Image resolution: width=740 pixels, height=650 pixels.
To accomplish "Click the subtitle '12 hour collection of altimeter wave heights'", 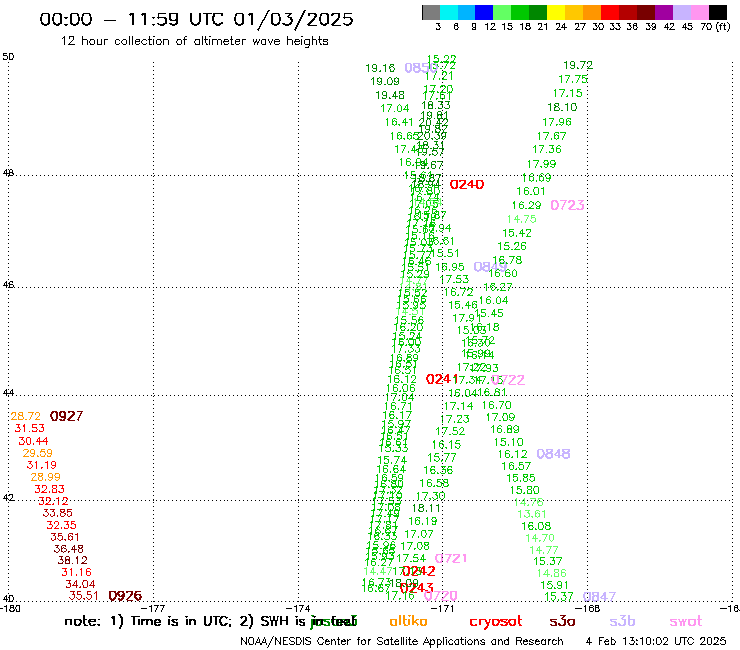I will pyautogui.click(x=194, y=41).
